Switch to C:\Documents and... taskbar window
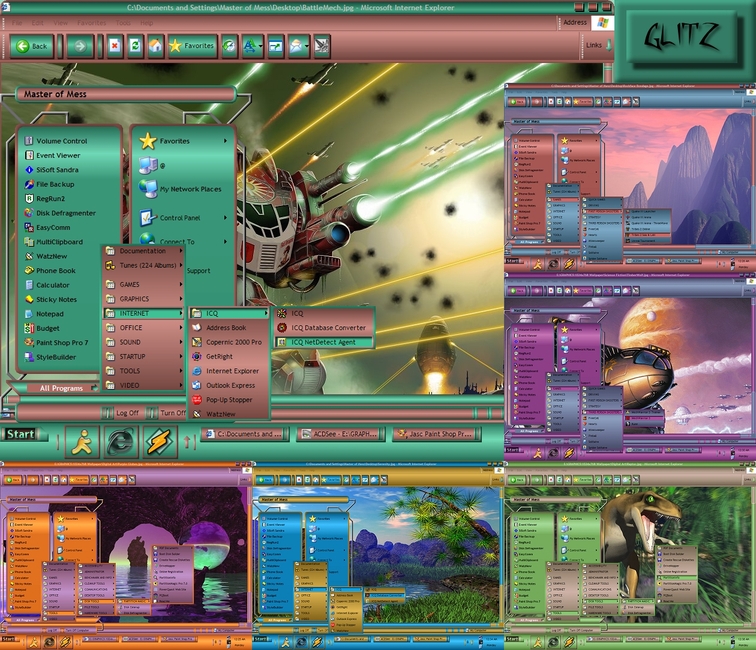 point(245,434)
